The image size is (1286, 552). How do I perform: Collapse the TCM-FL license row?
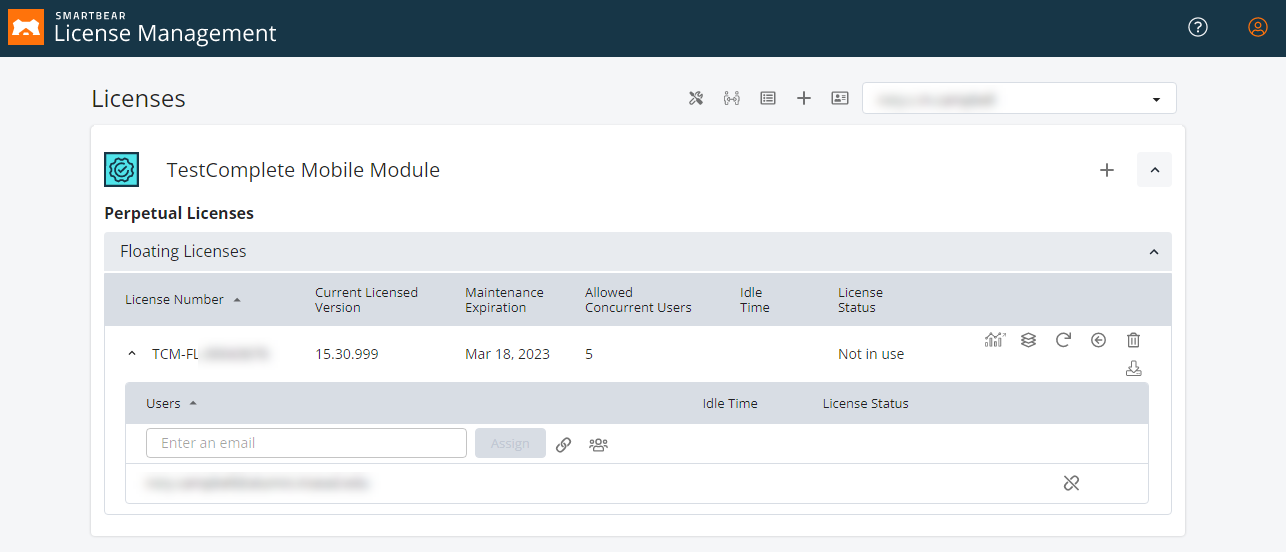(132, 354)
